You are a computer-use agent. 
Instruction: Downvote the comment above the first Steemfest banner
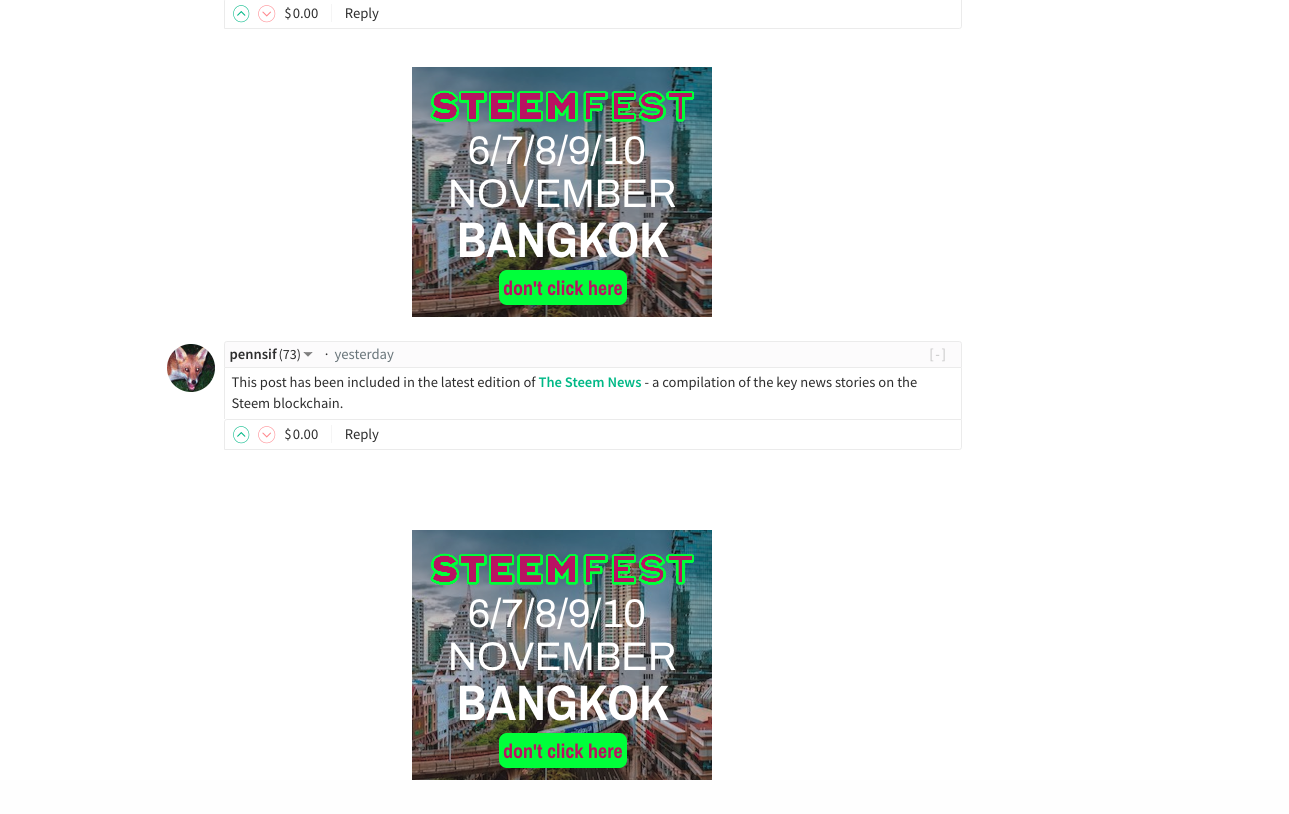266,14
